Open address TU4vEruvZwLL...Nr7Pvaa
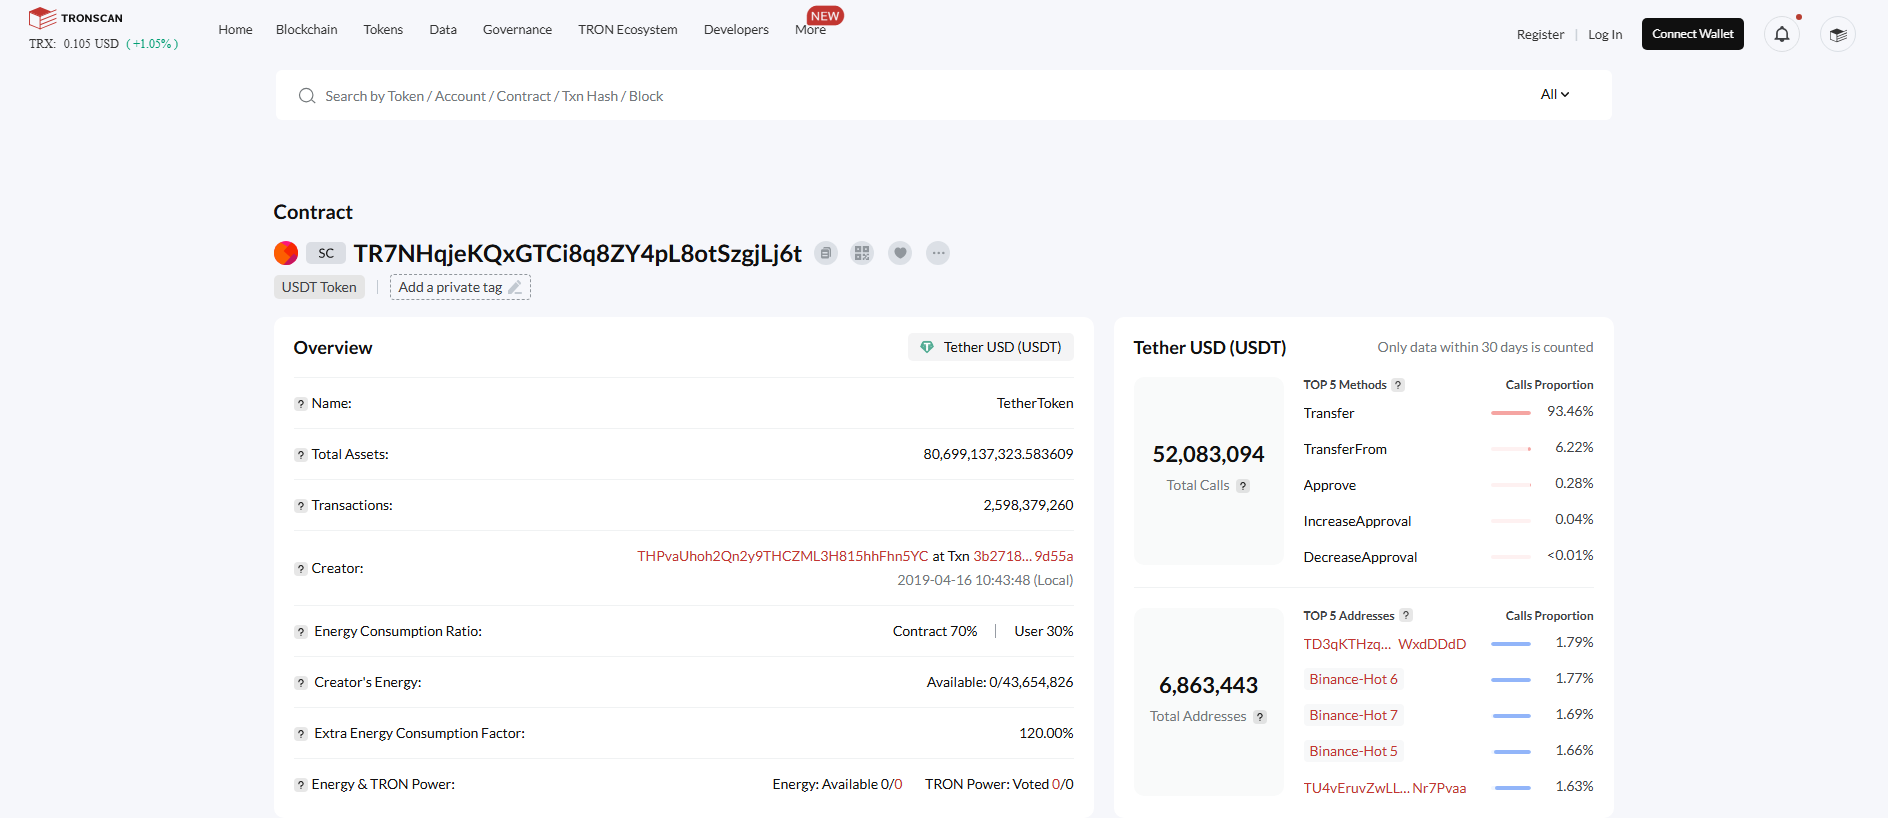 (1385, 788)
